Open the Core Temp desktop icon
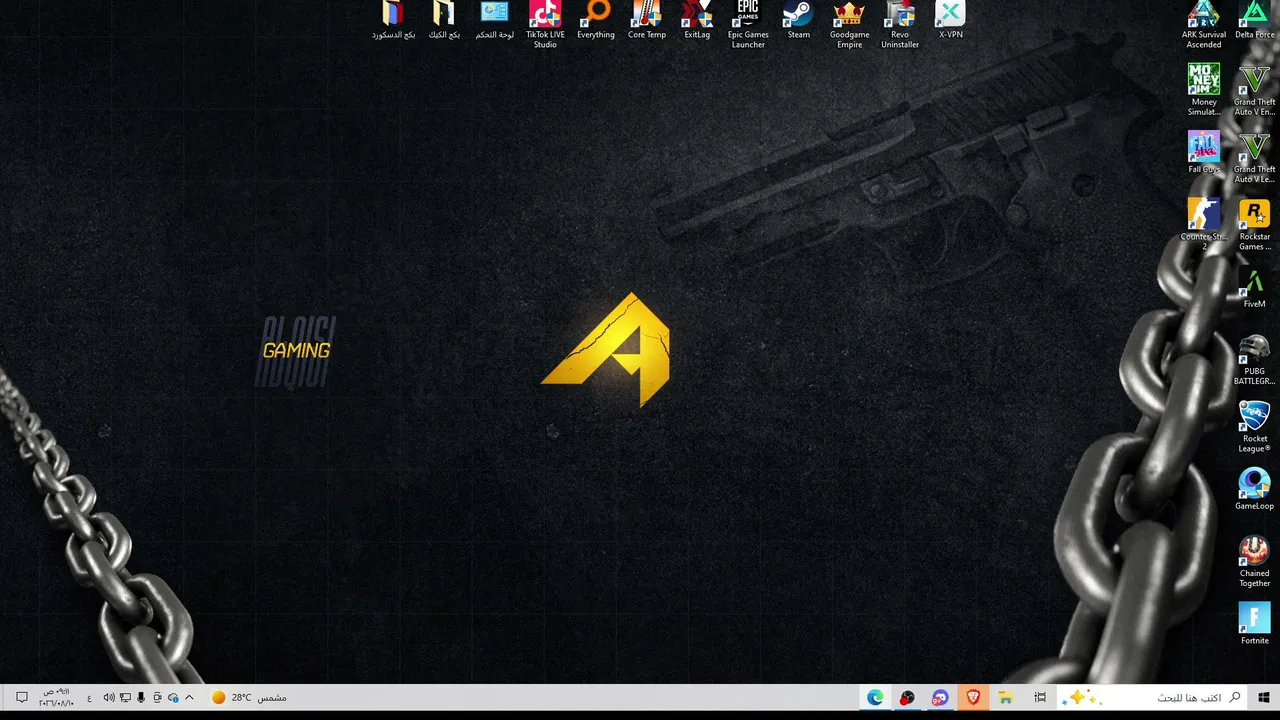The image size is (1280, 720). [647, 21]
